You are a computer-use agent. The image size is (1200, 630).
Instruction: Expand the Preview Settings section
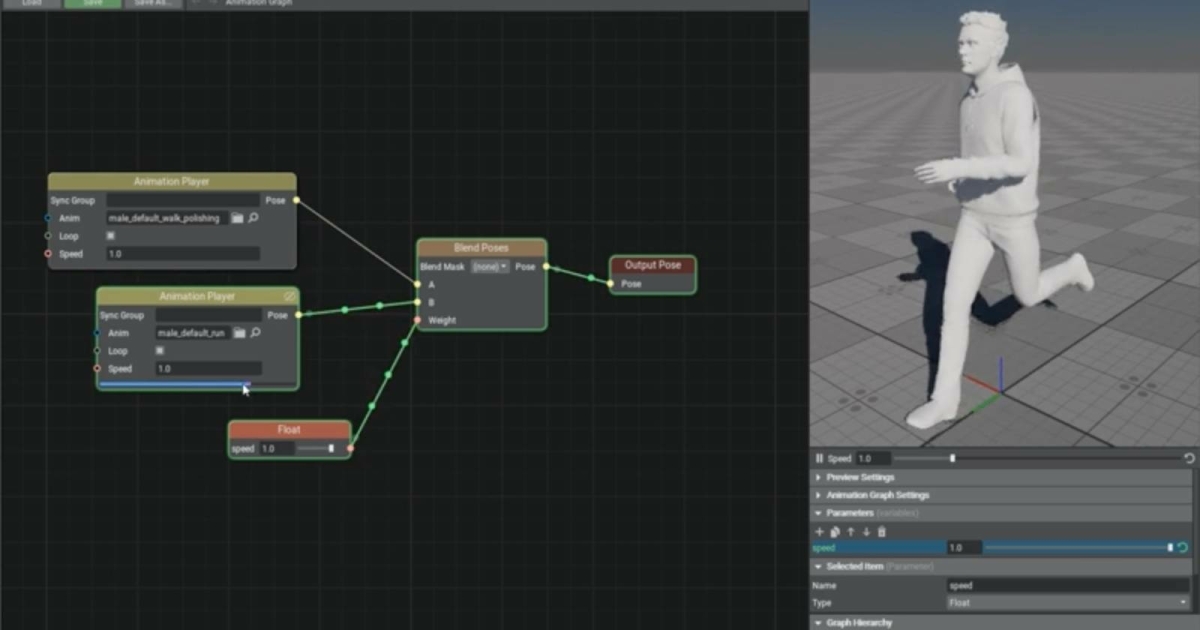click(x=860, y=477)
